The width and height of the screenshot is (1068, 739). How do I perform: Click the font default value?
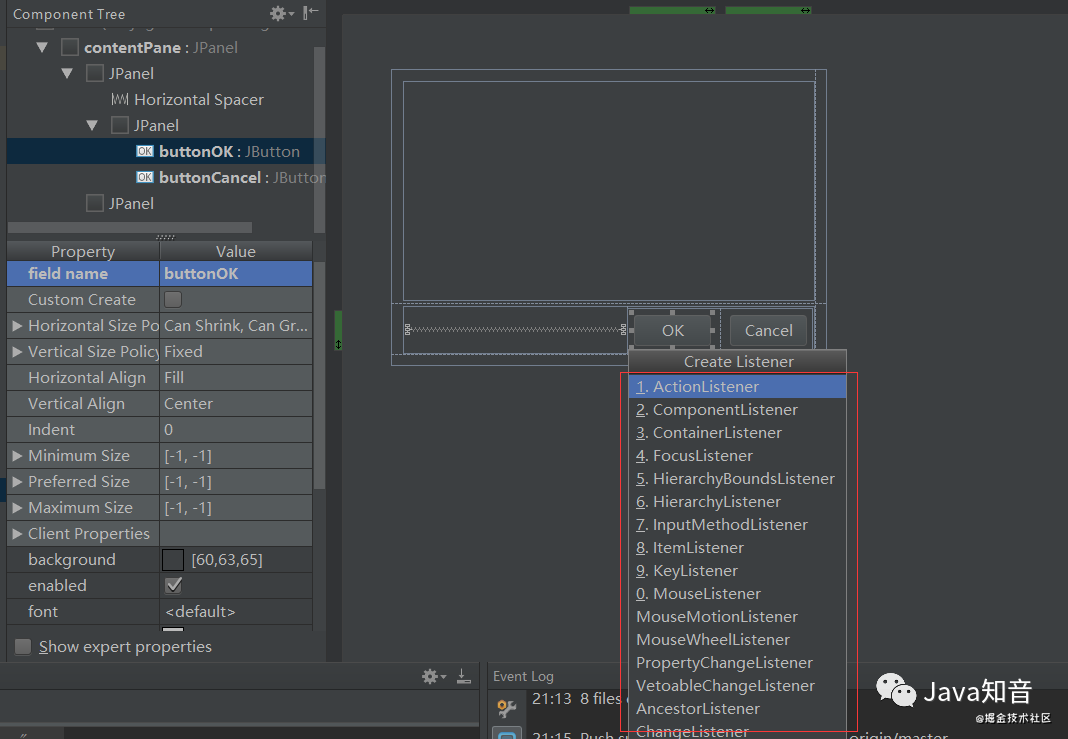pos(236,612)
